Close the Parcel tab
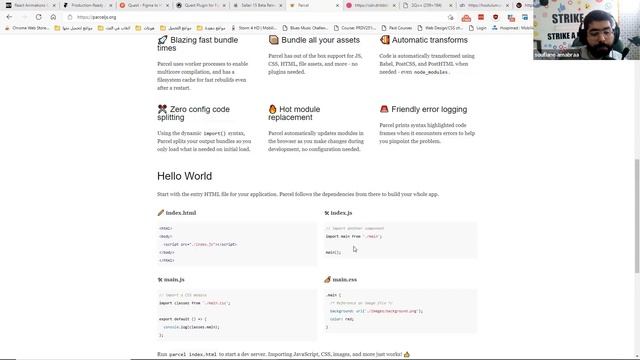Image resolution: width=640 pixels, height=360 pixels. [x=337, y=5]
